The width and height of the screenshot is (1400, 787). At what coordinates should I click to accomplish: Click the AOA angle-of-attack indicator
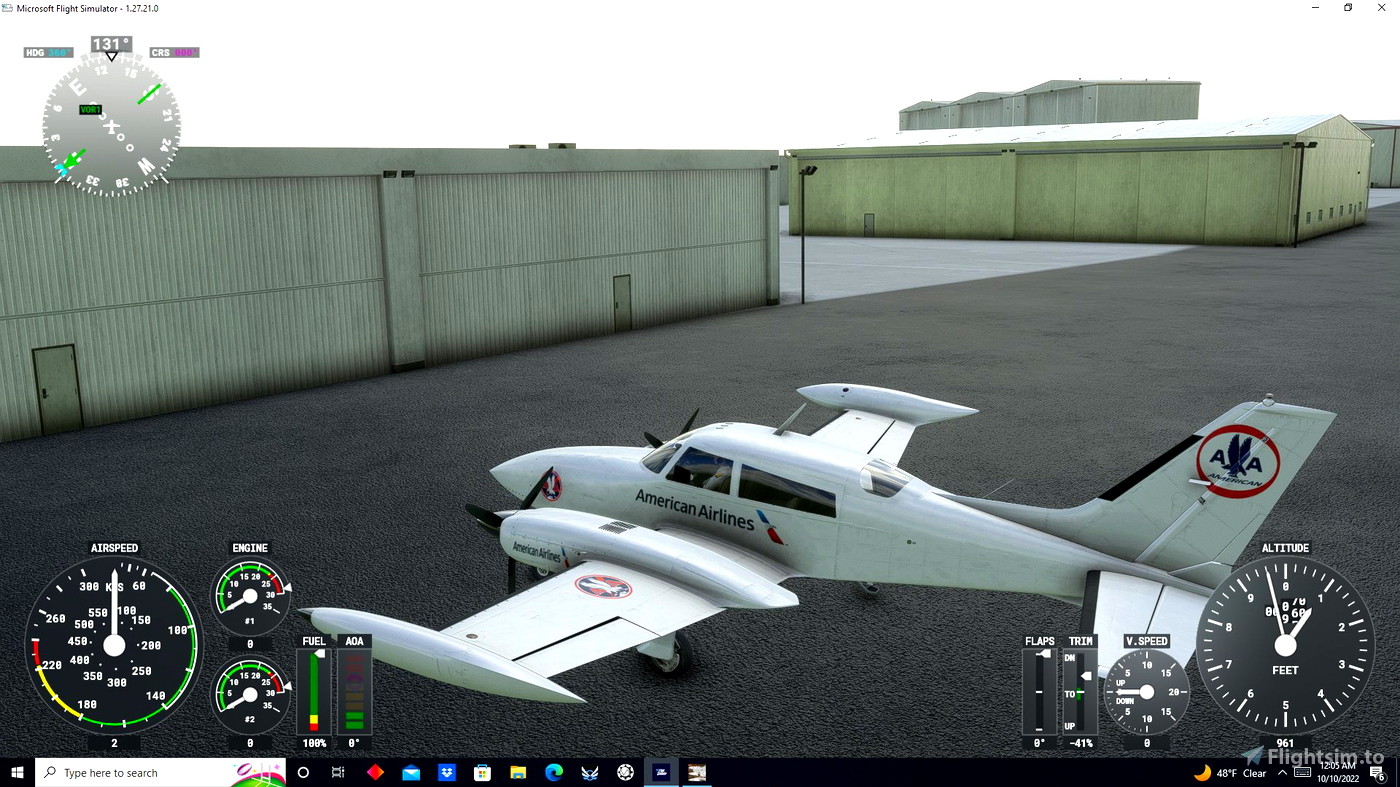(x=354, y=692)
